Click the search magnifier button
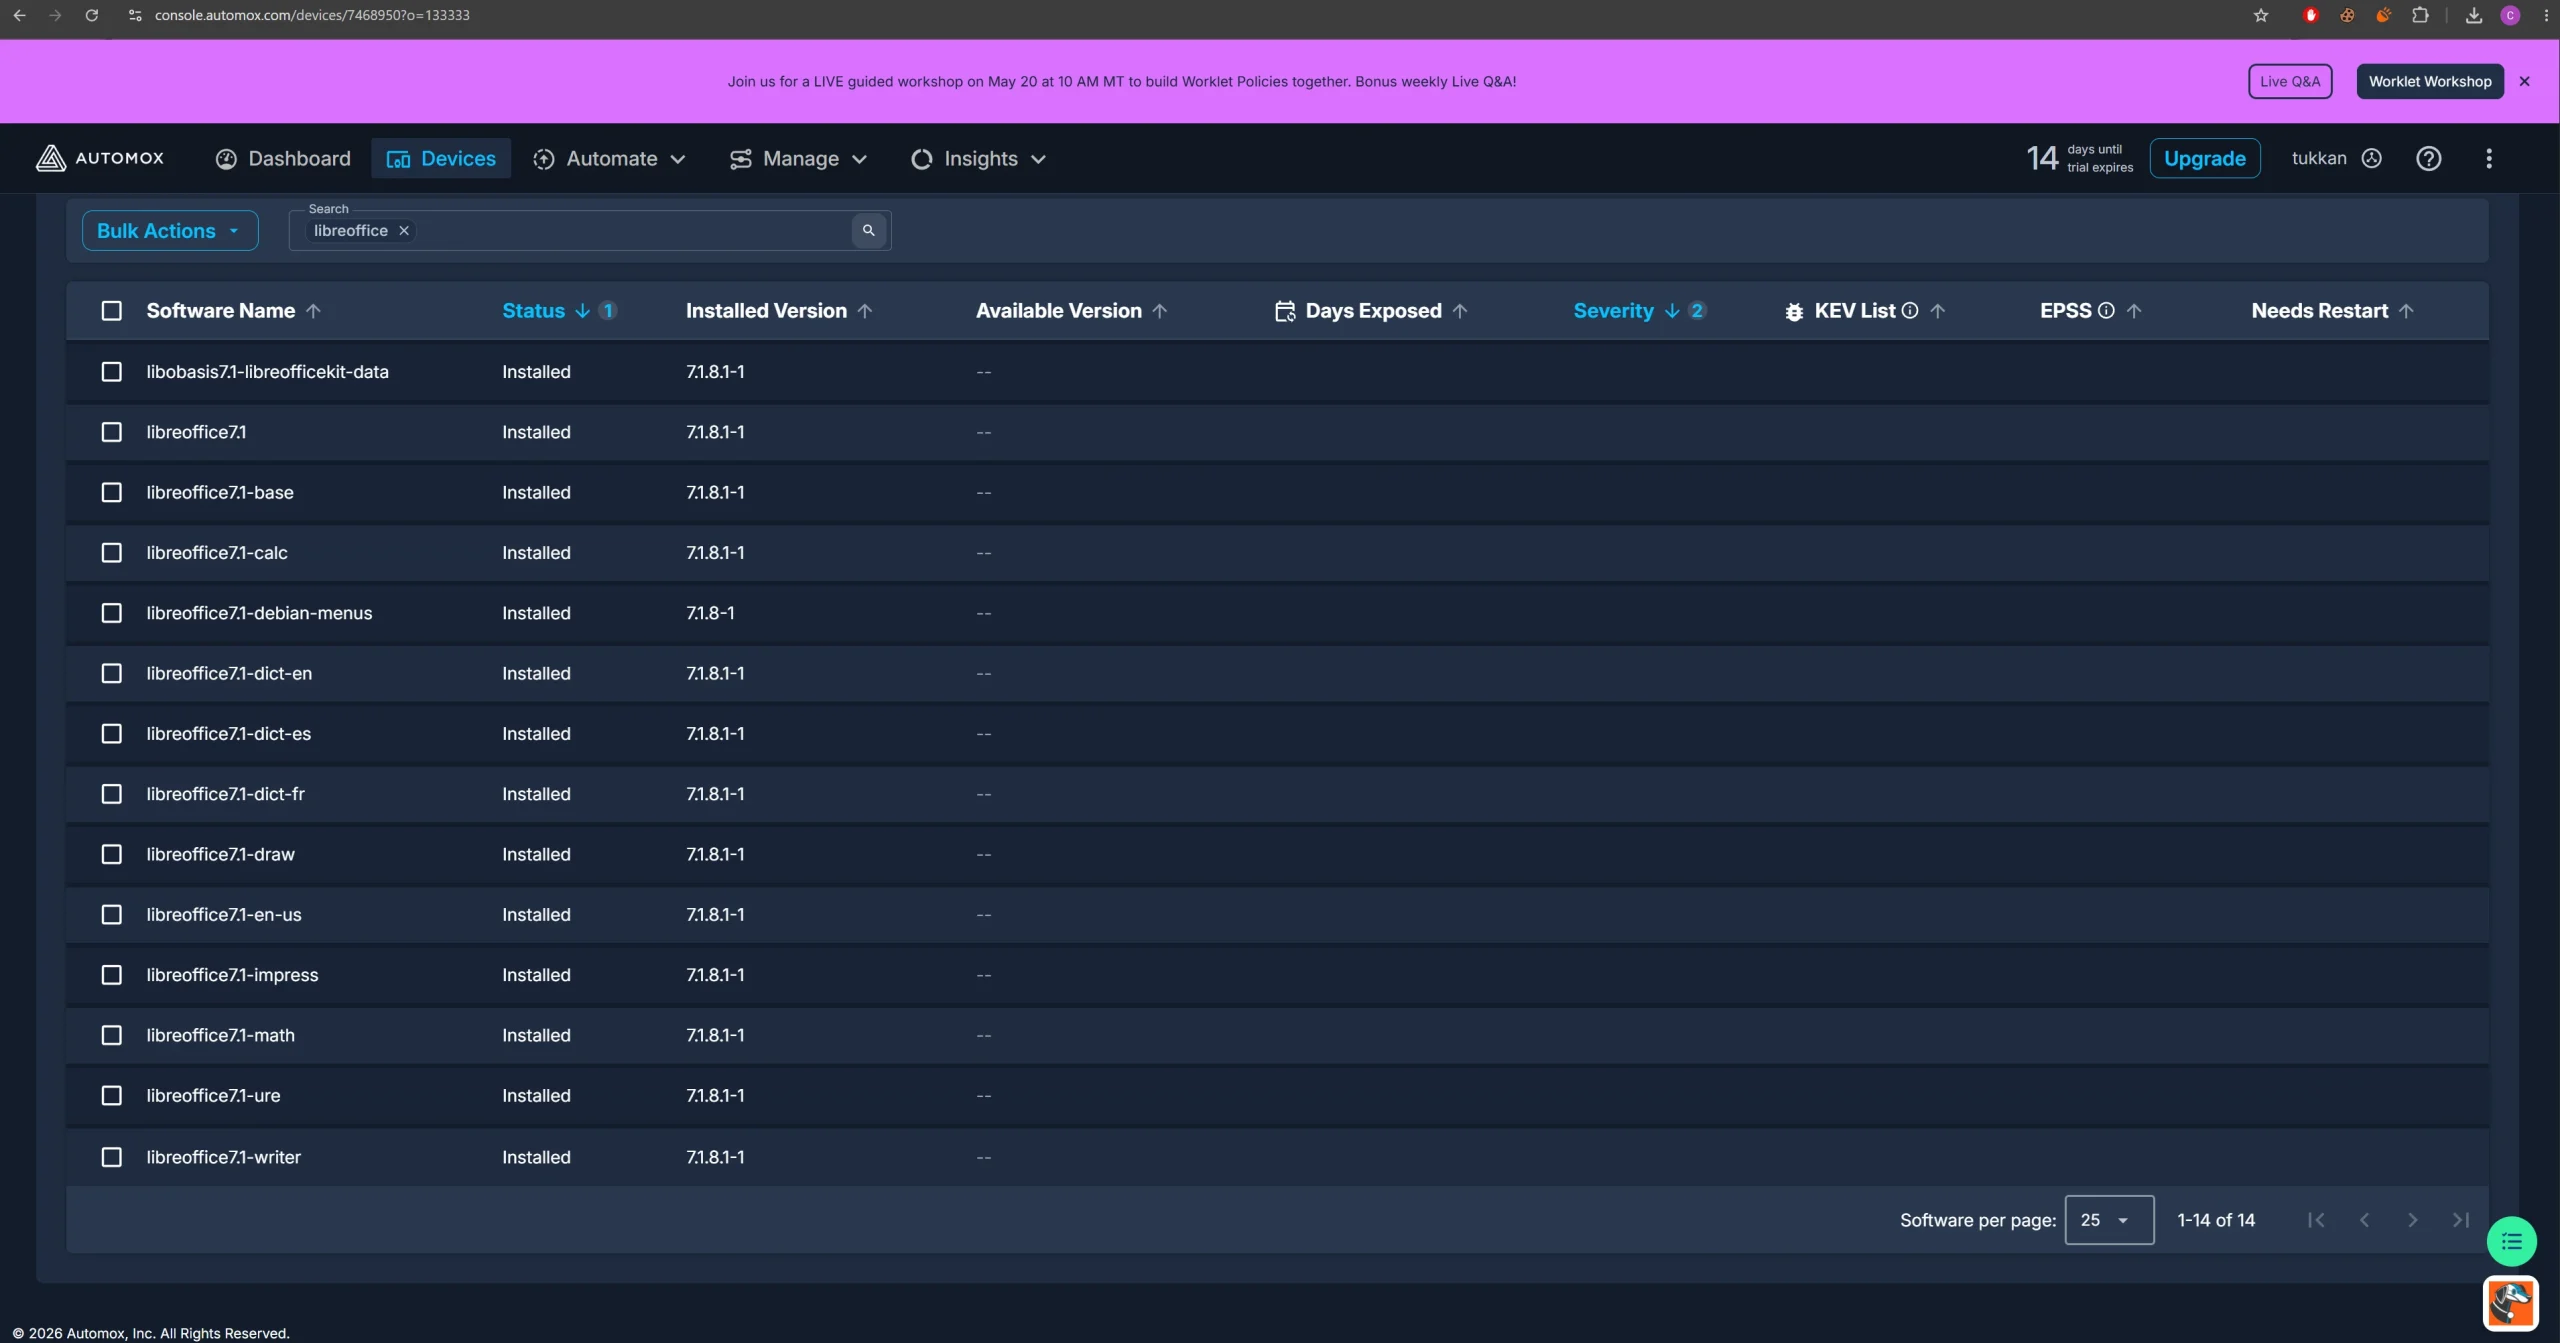 click(x=868, y=230)
